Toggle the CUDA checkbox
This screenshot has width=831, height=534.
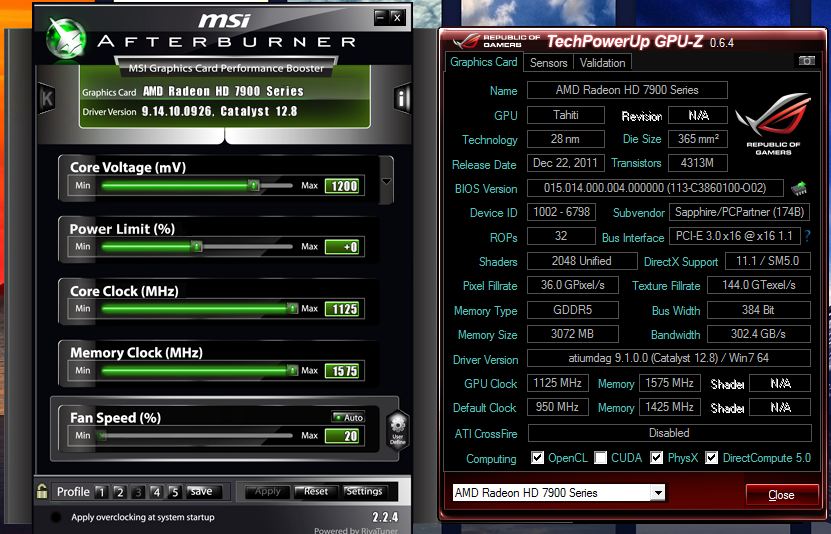pyautogui.click(x=600, y=458)
